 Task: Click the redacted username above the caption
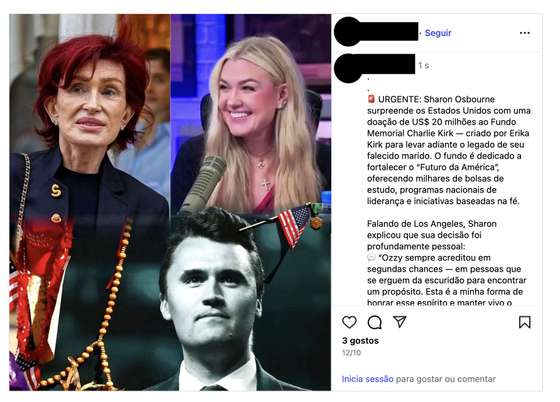point(388,64)
